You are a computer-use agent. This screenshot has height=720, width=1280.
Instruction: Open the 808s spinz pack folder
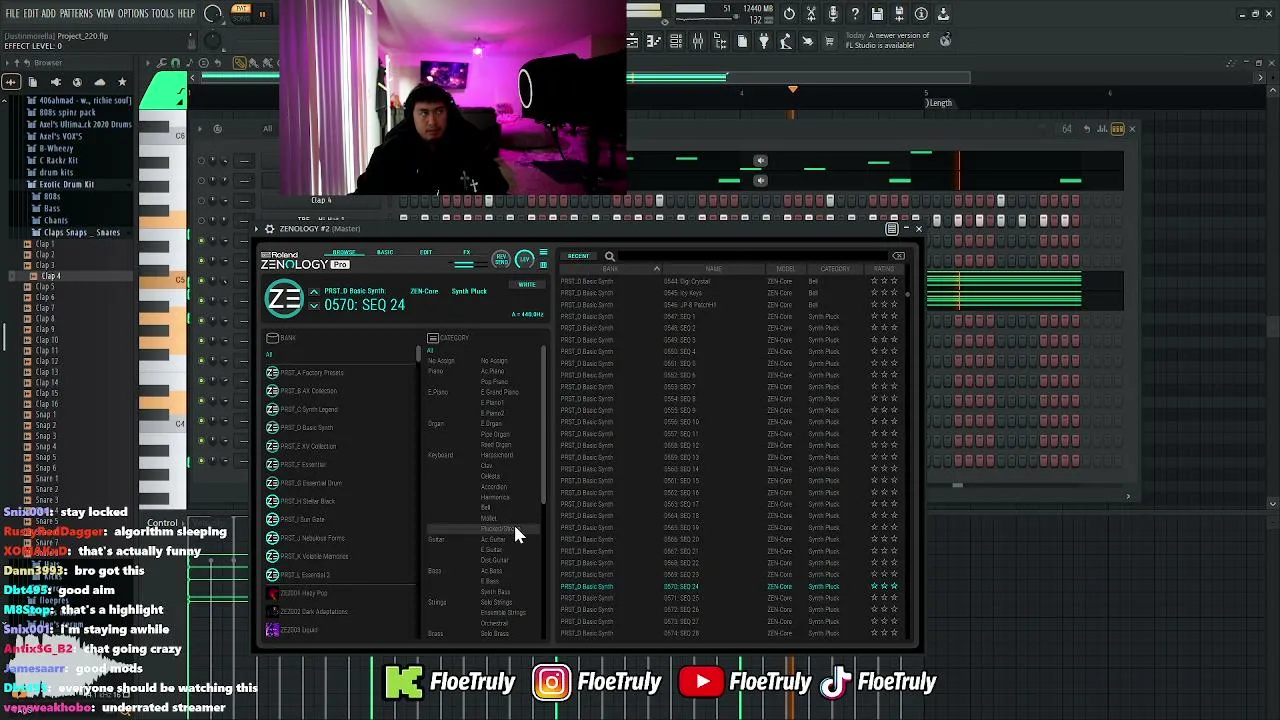tap(66, 112)
